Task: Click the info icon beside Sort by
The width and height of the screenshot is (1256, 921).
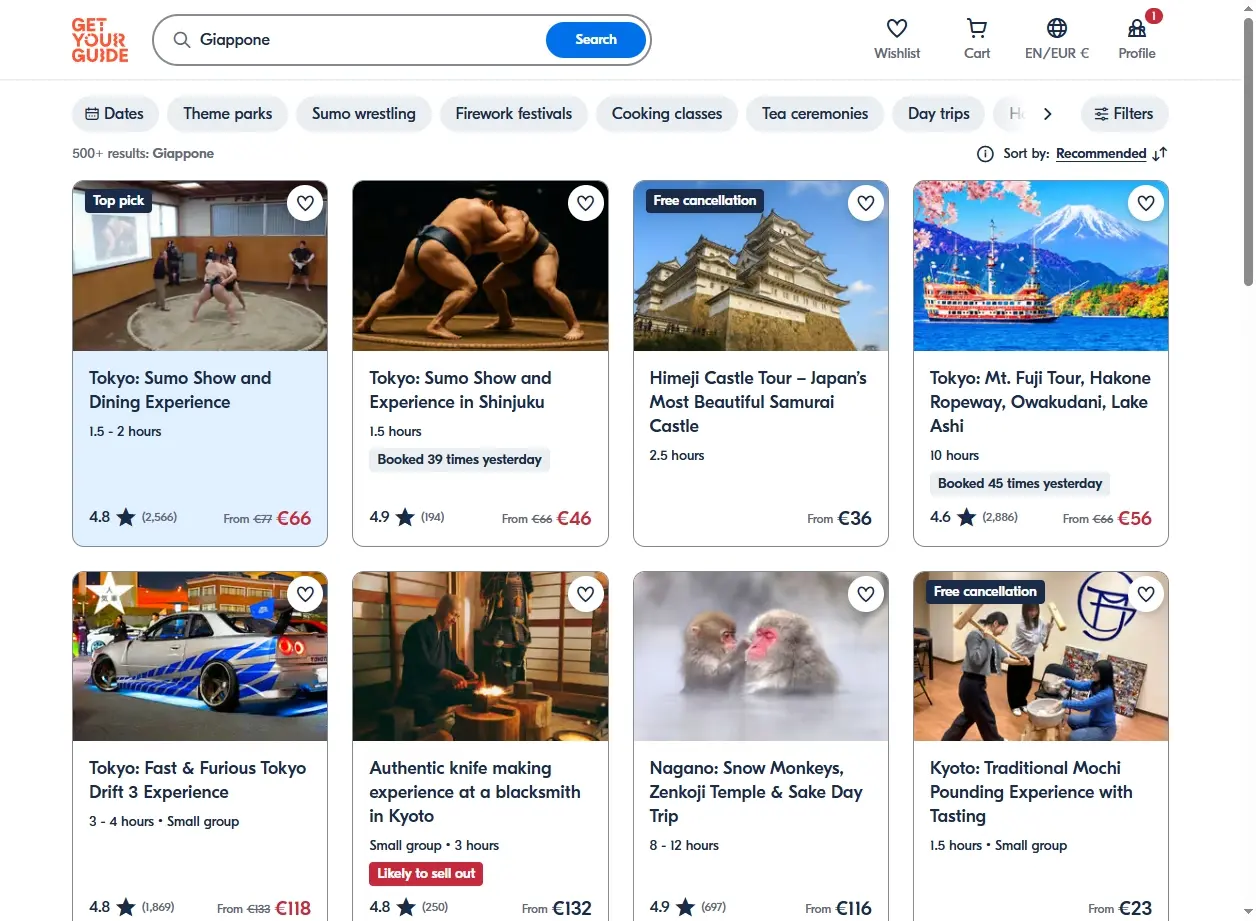Action: click(985, 154)
